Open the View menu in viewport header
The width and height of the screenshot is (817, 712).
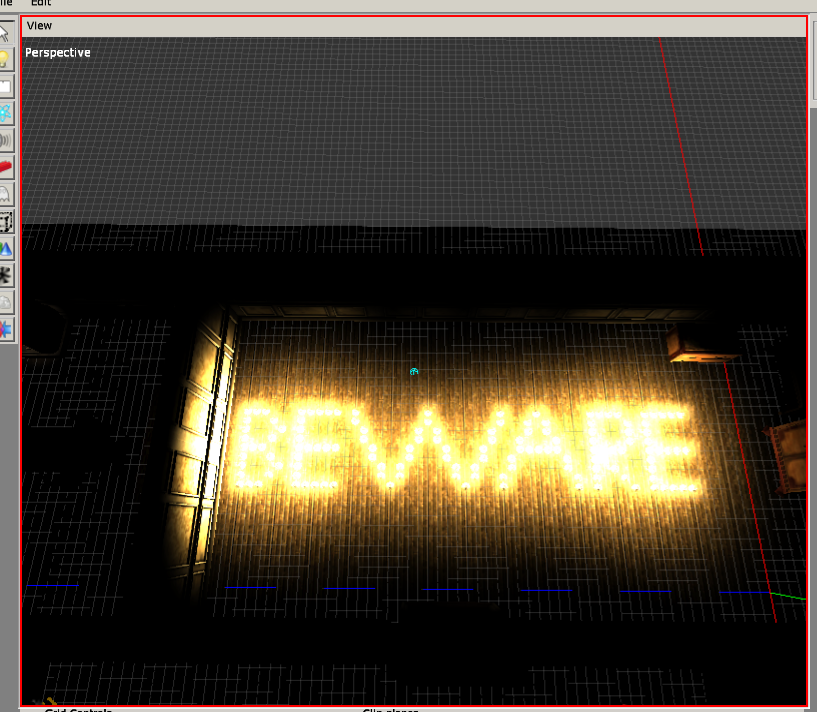tap(40, 25)
